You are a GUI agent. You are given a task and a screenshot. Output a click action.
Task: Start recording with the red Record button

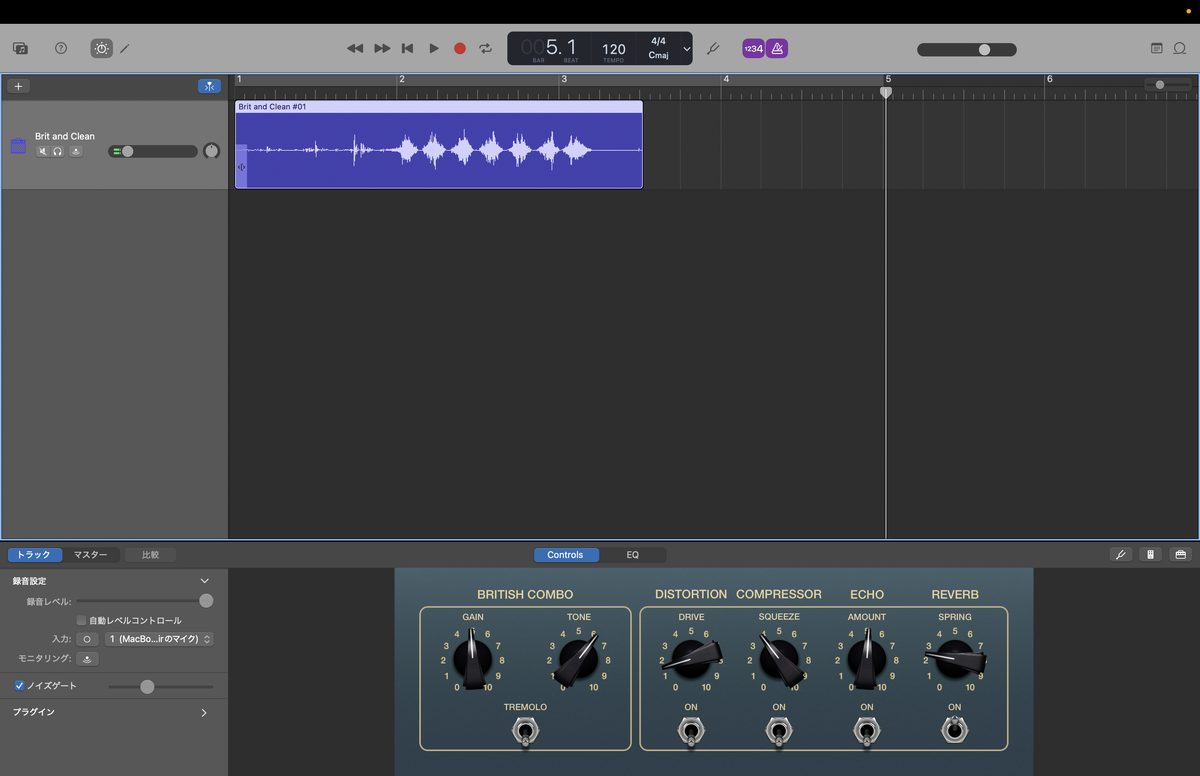click(x=460, y=48)
